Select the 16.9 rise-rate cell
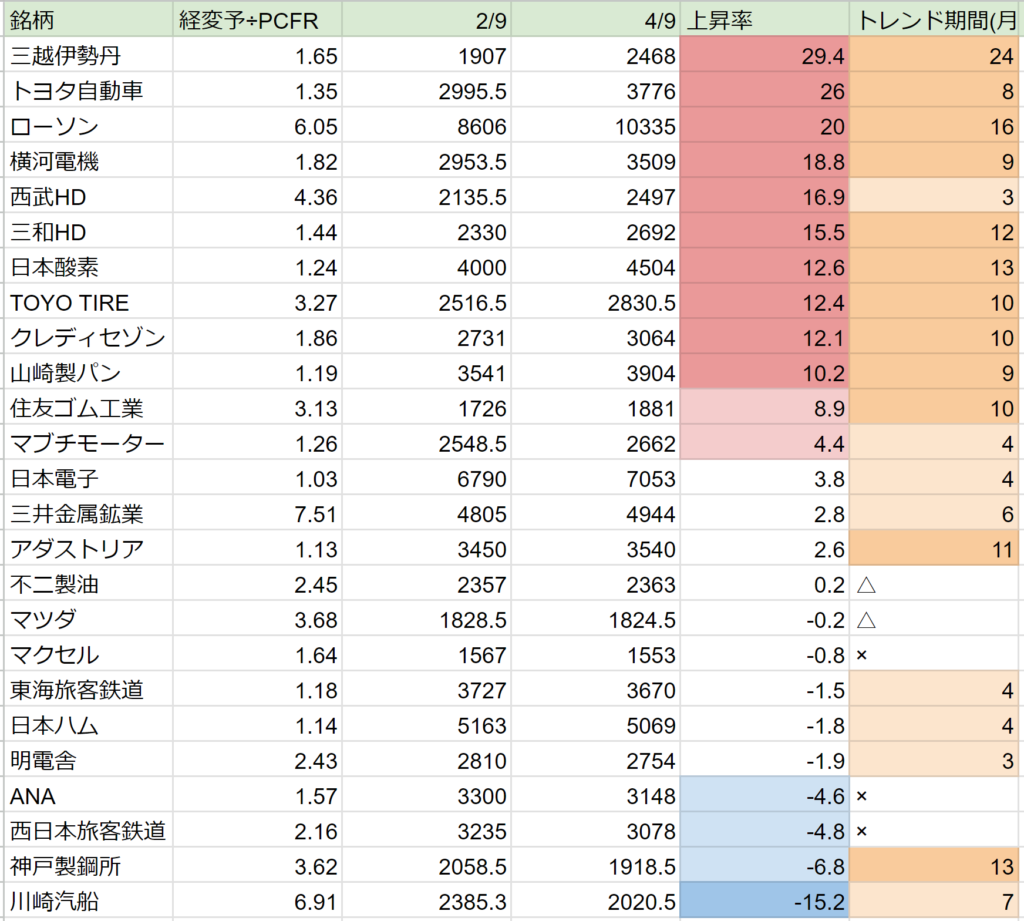Image resolution: width=1024 pixels, height=921 pixels. 765,197
